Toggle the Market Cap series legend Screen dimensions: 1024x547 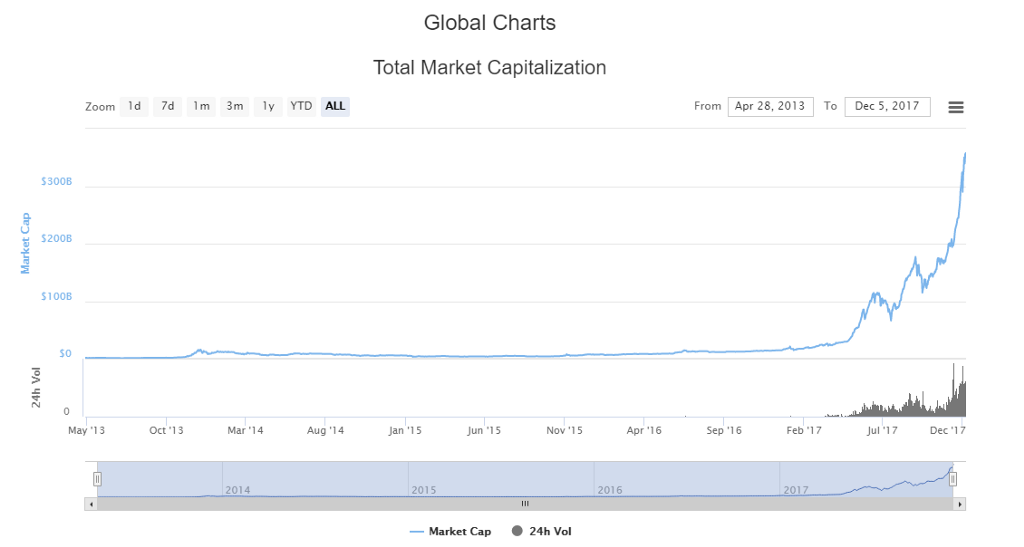coord(451,532)
